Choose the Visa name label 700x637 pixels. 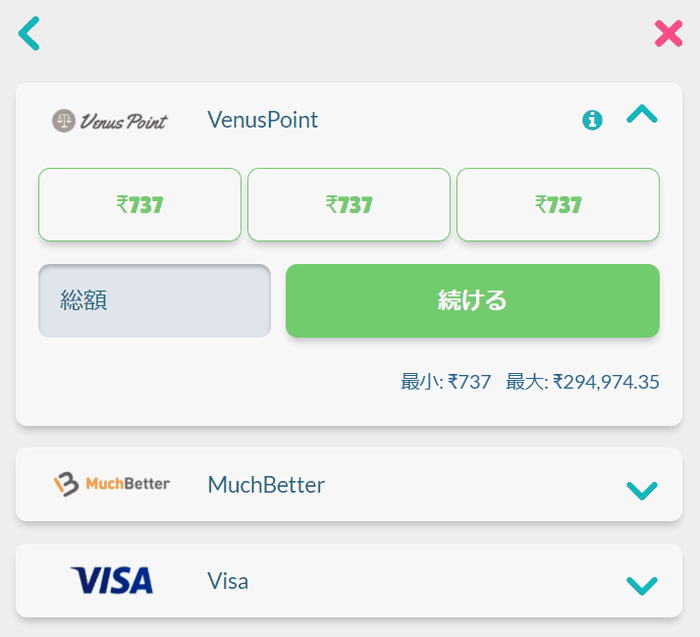[x=228, y=581]
